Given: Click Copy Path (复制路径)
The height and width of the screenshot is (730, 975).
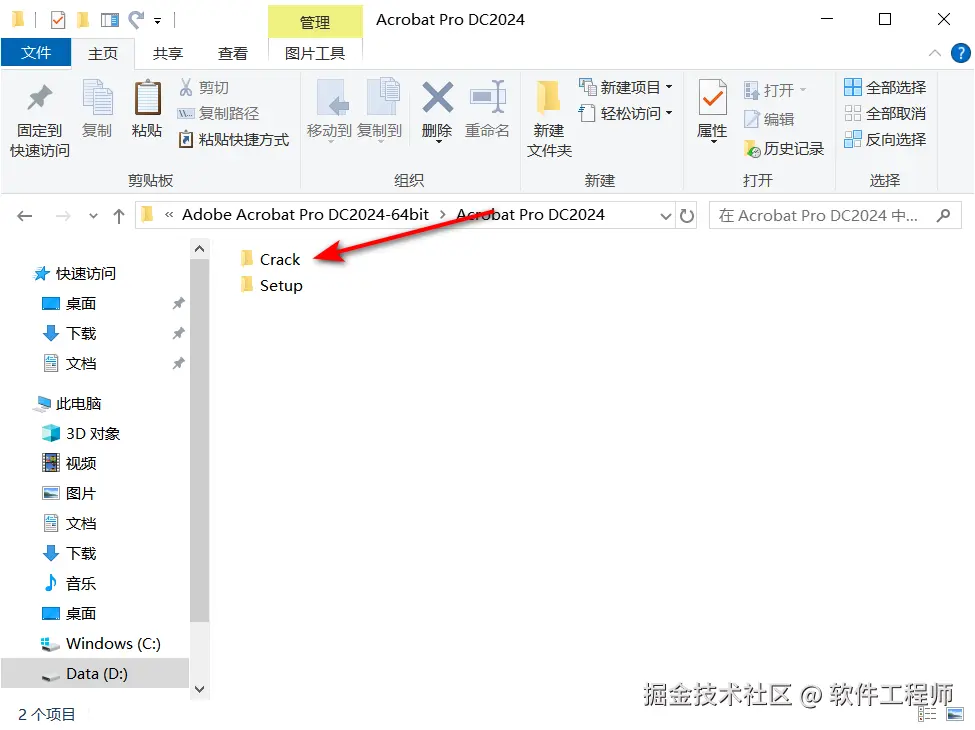Looking at the screenshot, I should (x=218, y=113).
